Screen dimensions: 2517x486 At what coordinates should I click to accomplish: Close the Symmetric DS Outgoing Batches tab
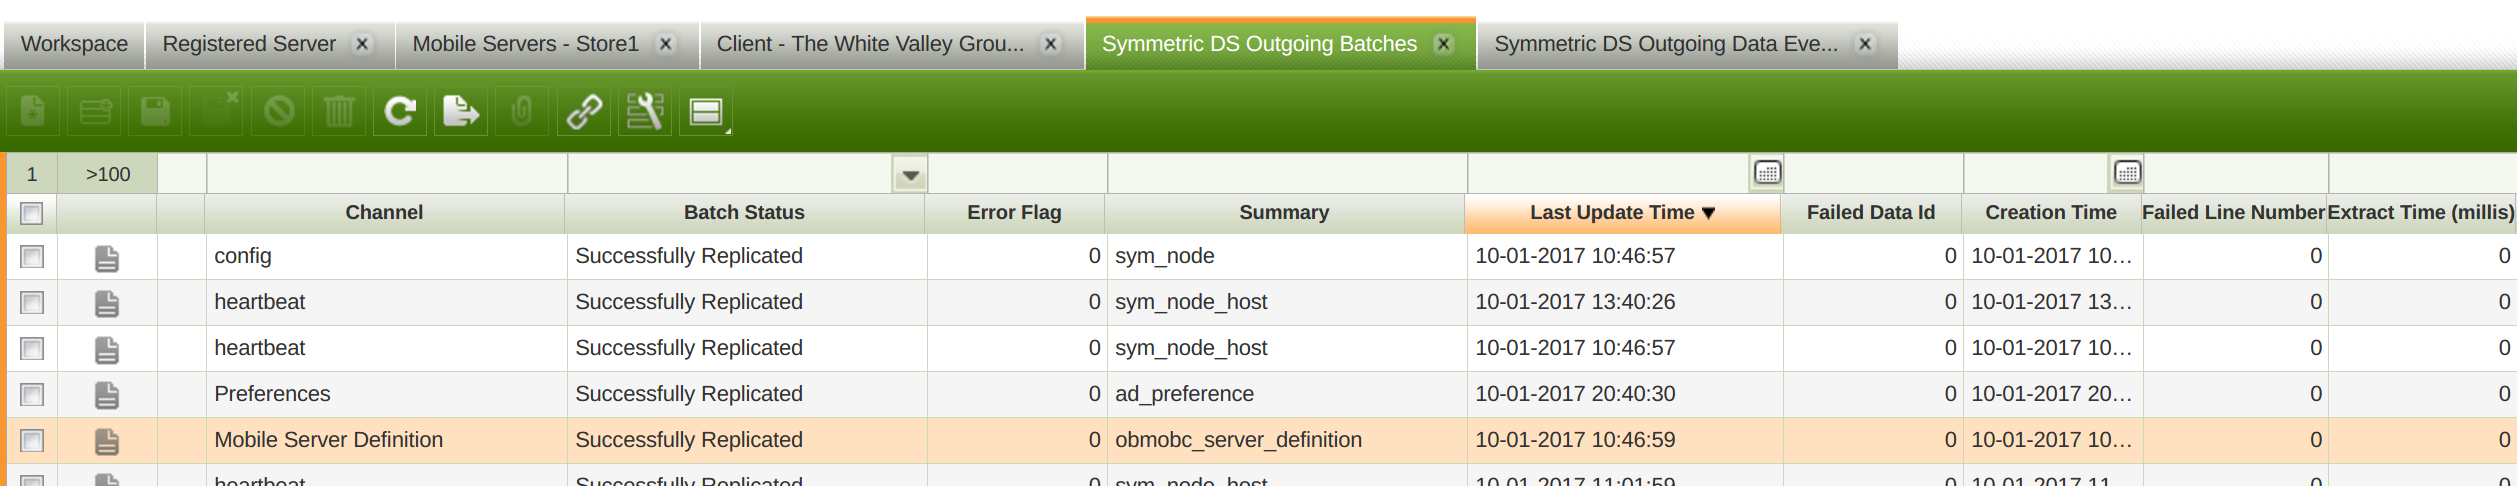tap(1443, 44)
